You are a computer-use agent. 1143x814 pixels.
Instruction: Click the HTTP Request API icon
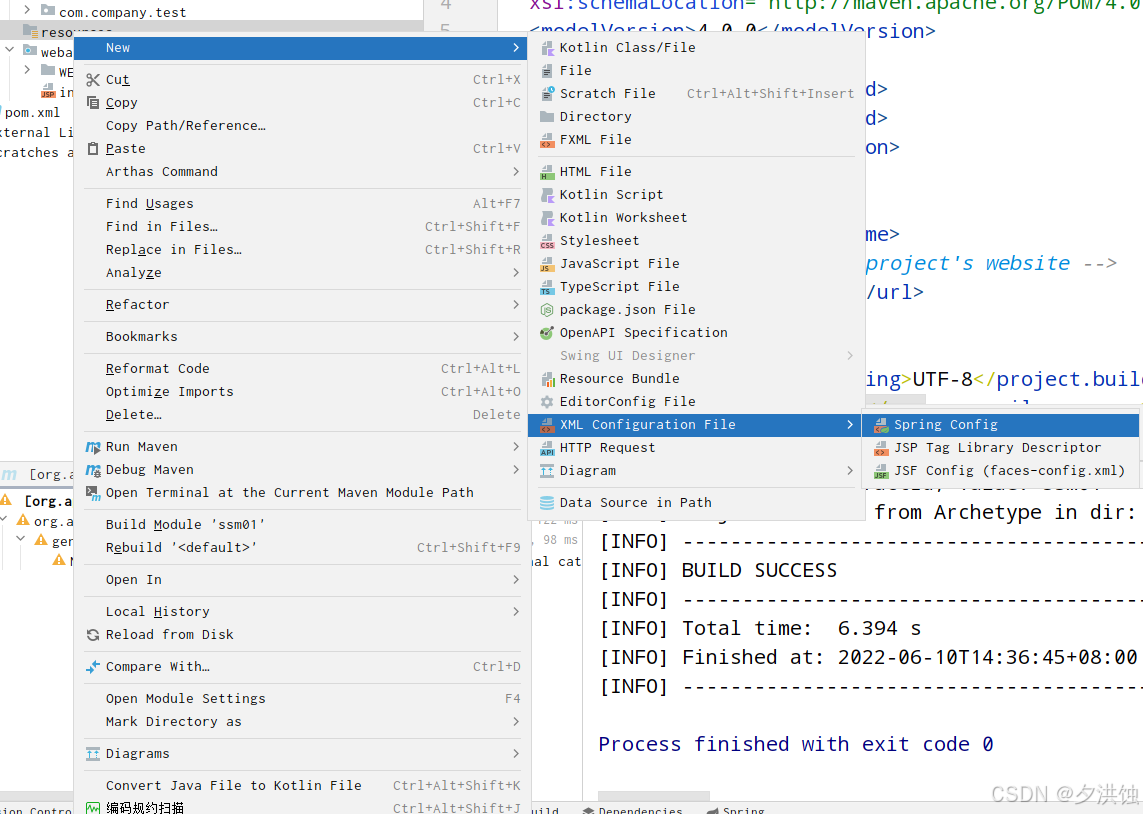(547, 448)
